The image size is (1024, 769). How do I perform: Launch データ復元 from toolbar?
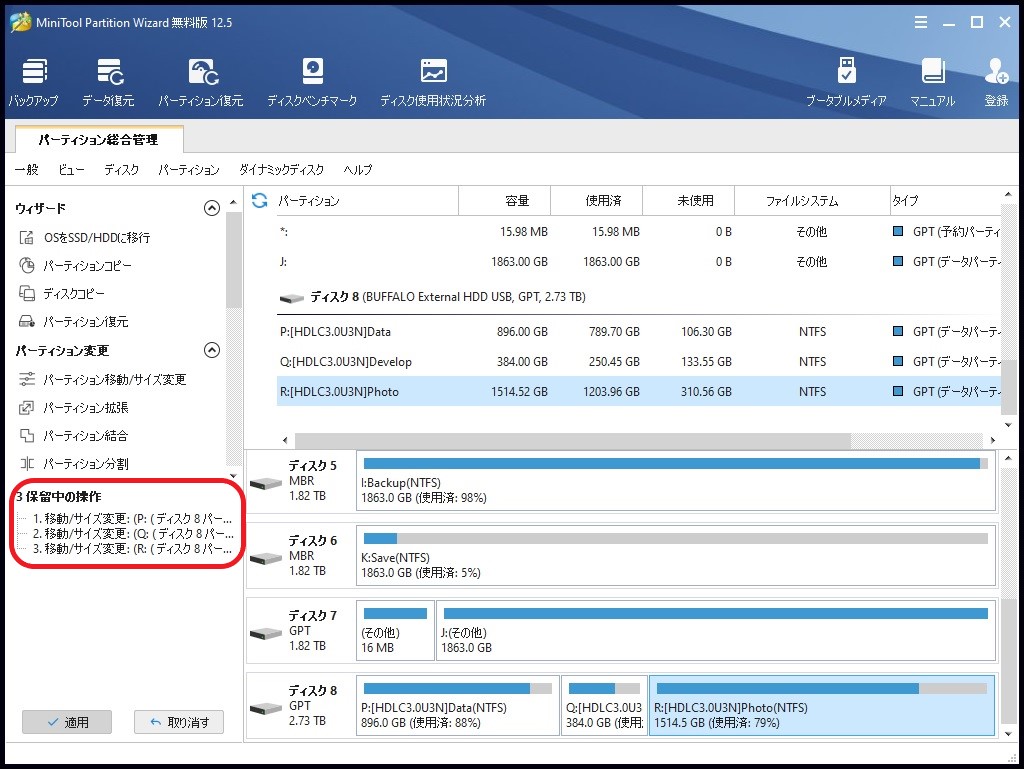coord(108,83)
